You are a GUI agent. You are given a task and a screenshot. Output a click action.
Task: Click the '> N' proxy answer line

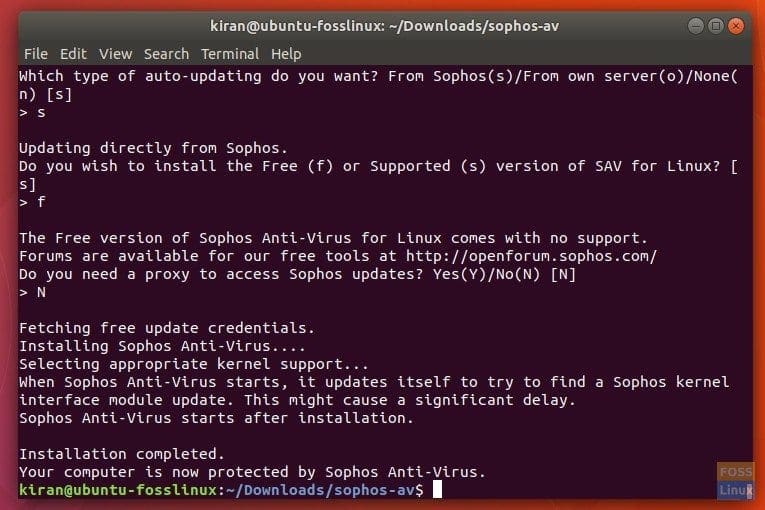[x=32, y=292]
